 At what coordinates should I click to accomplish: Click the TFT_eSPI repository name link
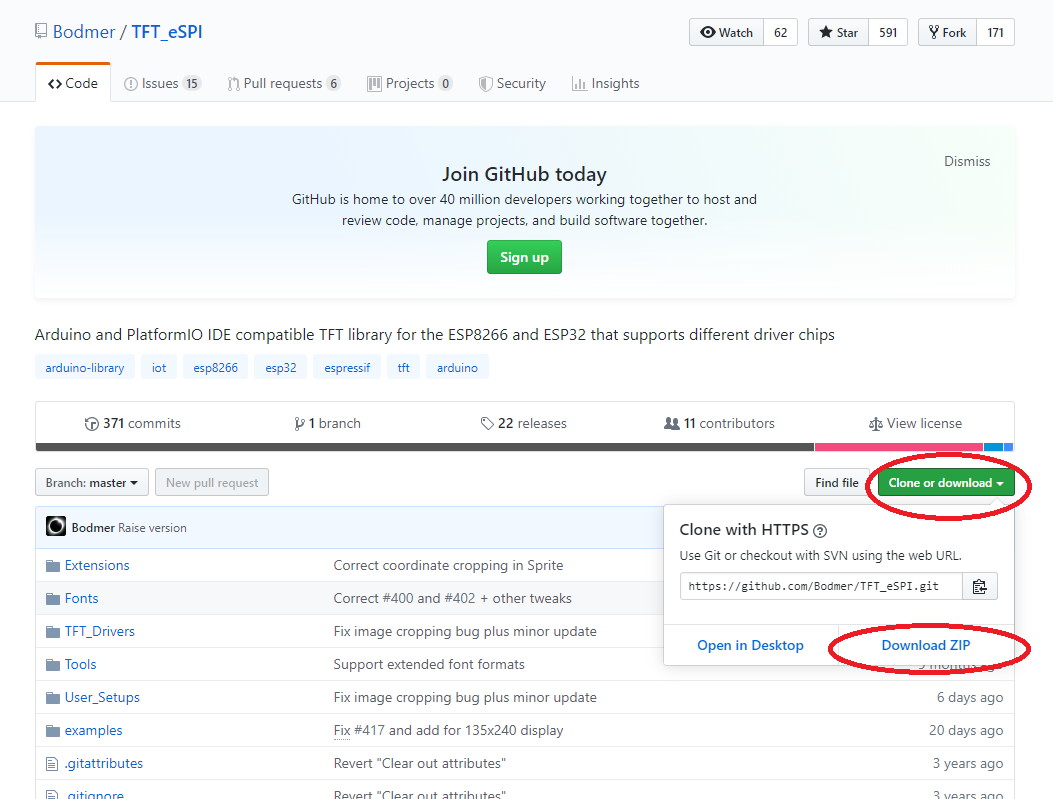(167, 32)
